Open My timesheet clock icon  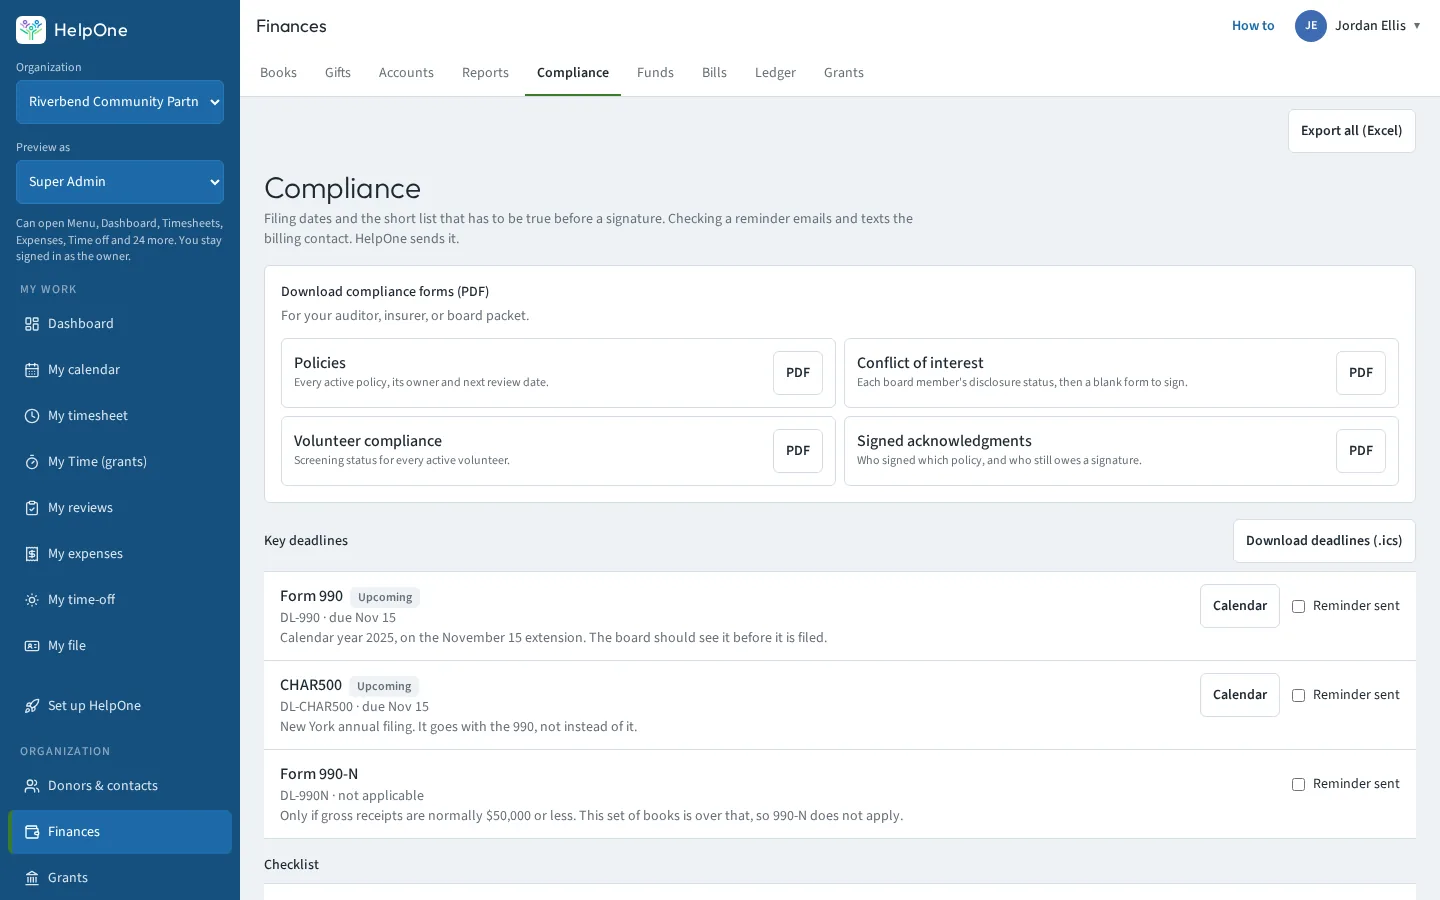32,416
